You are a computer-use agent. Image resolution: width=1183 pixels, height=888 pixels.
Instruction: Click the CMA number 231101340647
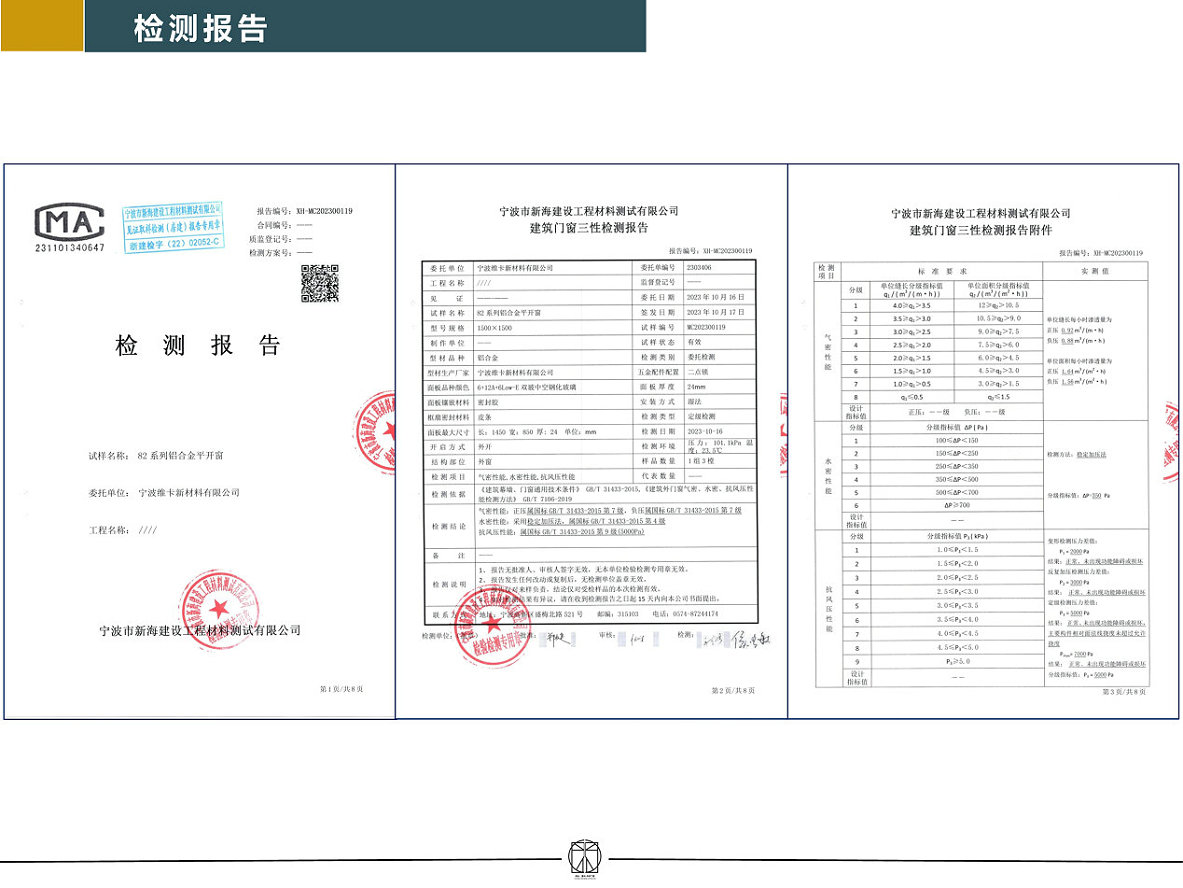[x=69, y=247]
